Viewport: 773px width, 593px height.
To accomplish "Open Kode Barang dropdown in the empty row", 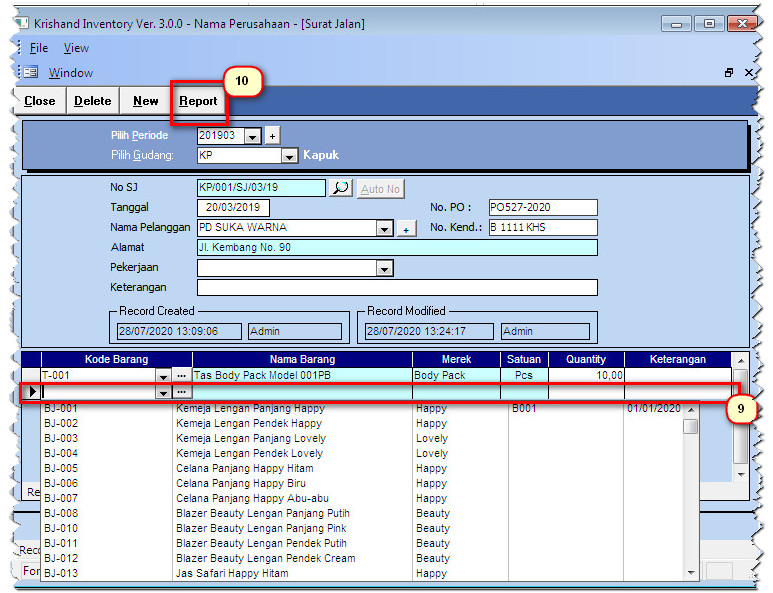I will coord(163,392).
